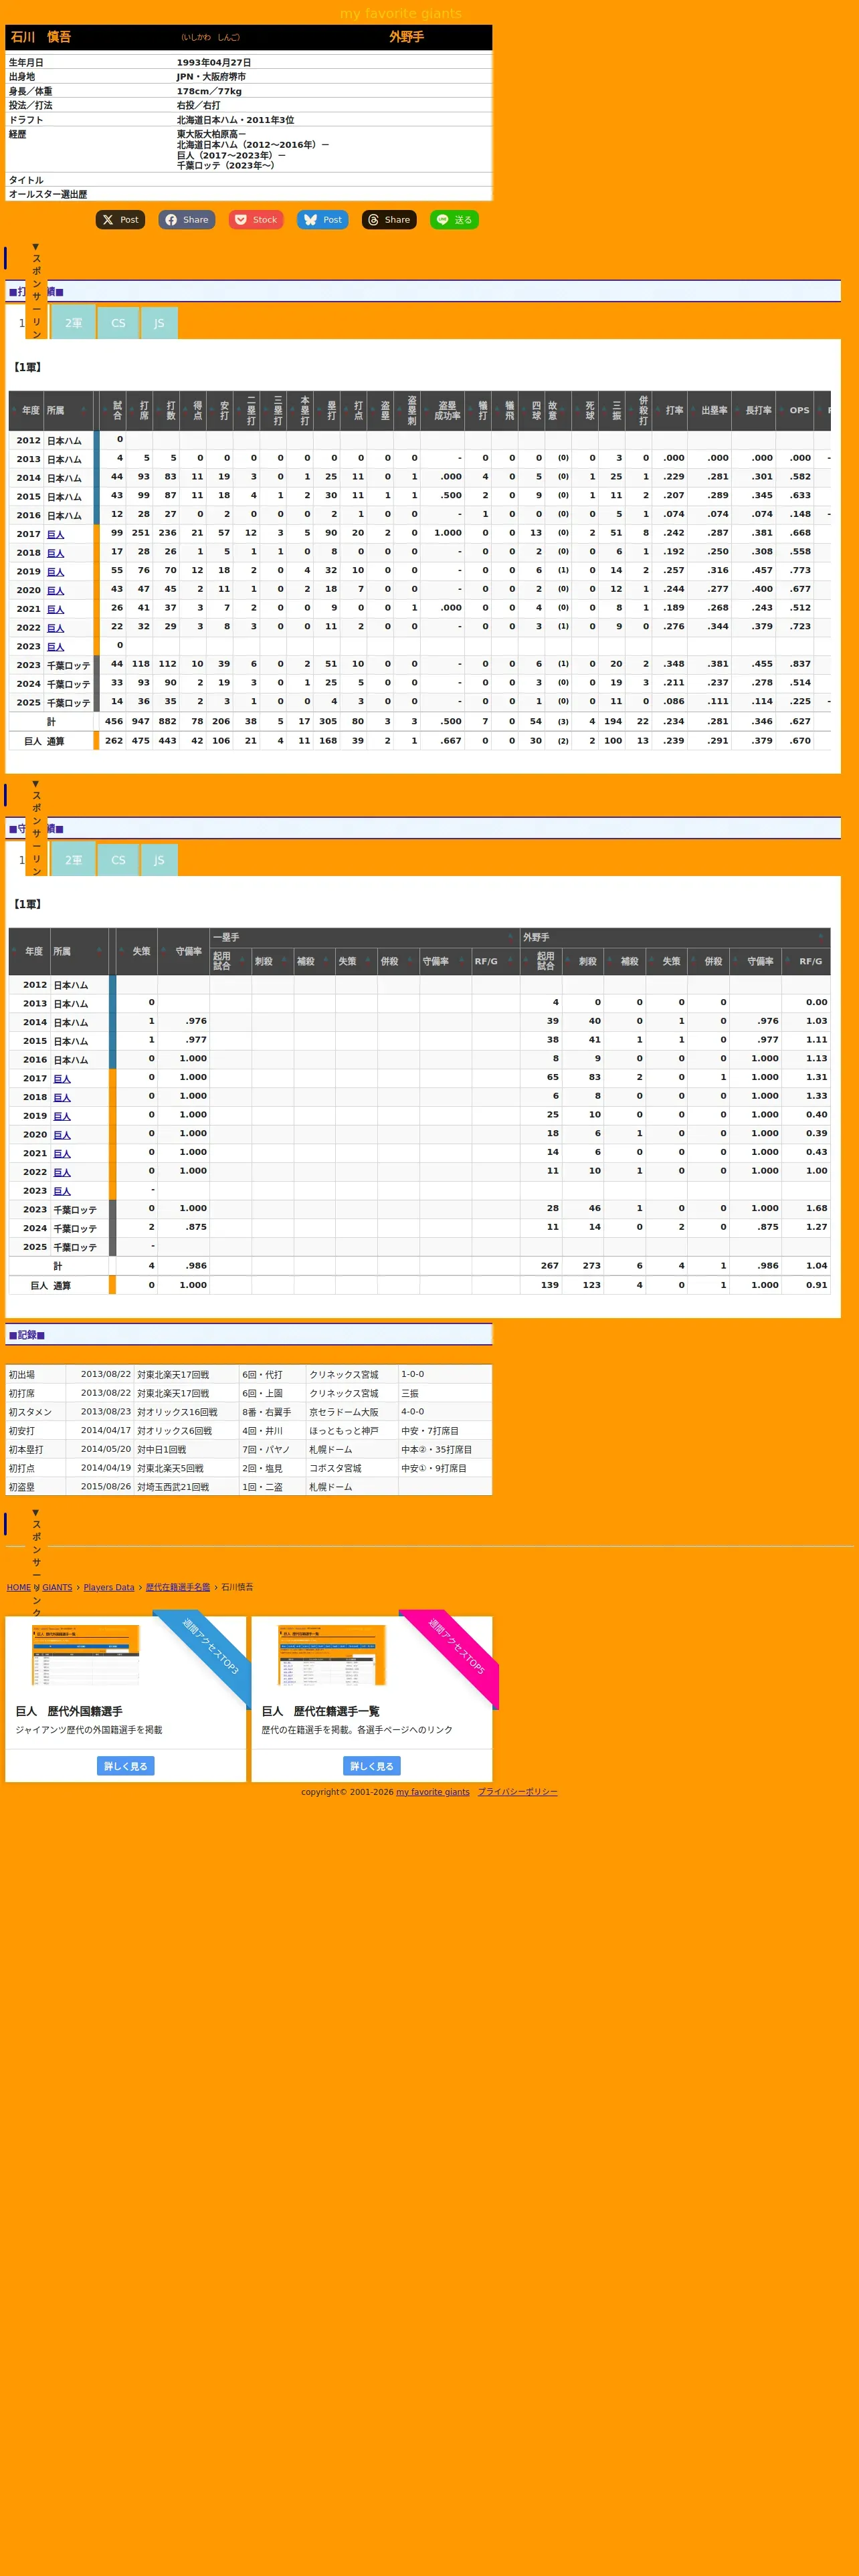Open 巨人 link in 2021 fielding row
The image size is (859, 2576).
point(62,1154)
